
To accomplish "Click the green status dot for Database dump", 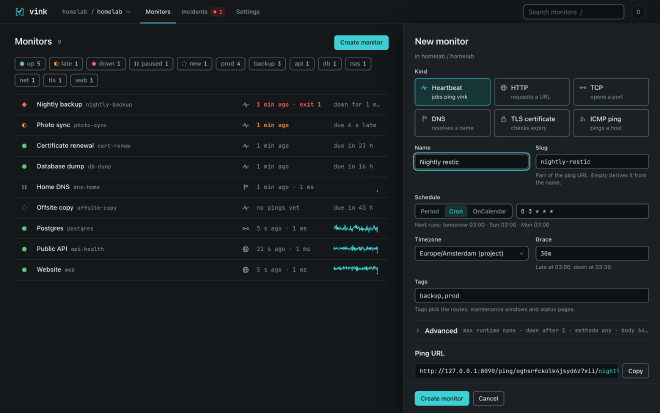I will pyautogui.click(x=24, y=166).
